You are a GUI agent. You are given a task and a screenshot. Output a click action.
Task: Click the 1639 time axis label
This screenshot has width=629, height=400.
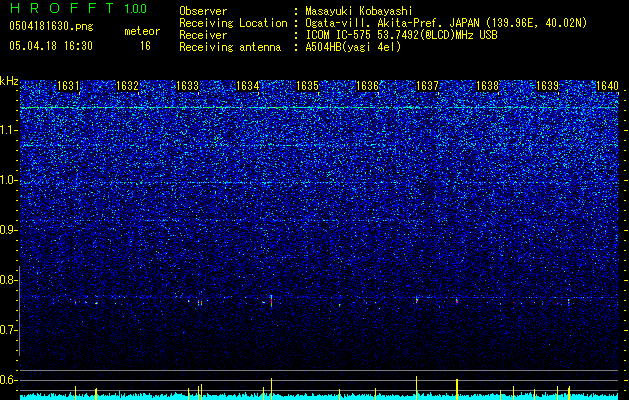click(x=547, y=86)
